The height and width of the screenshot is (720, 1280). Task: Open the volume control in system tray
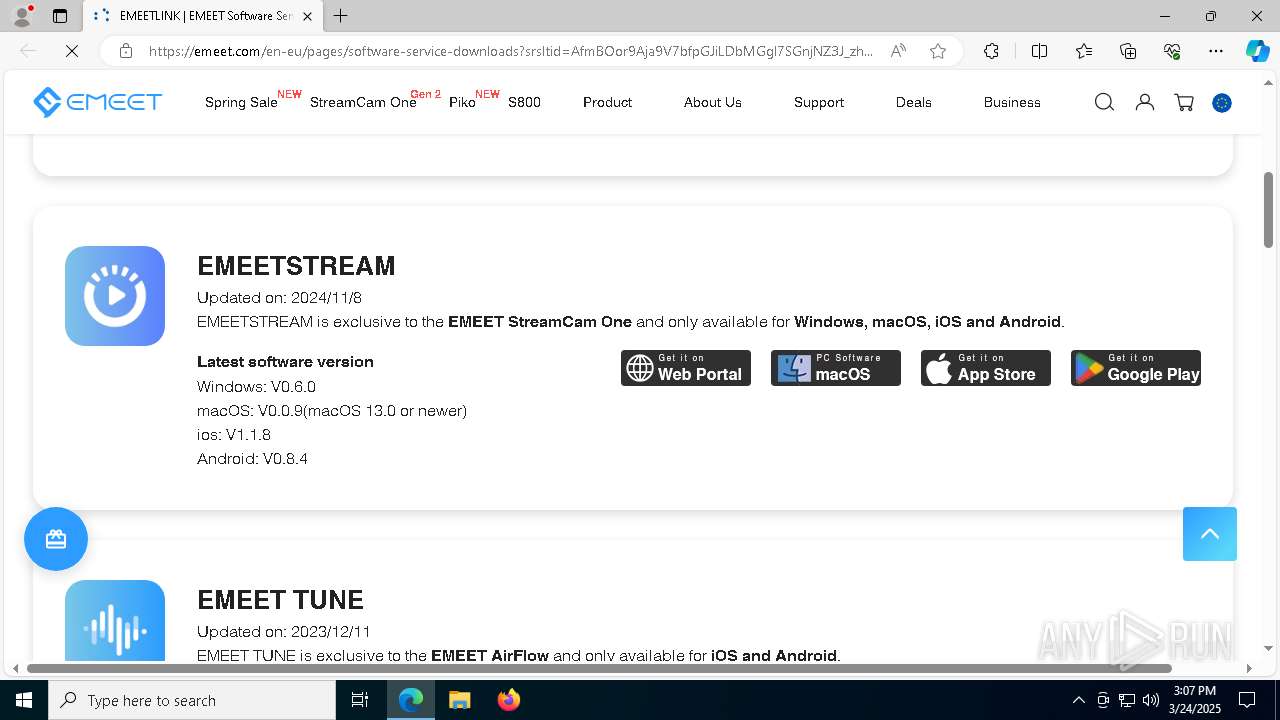point(1151,700)
